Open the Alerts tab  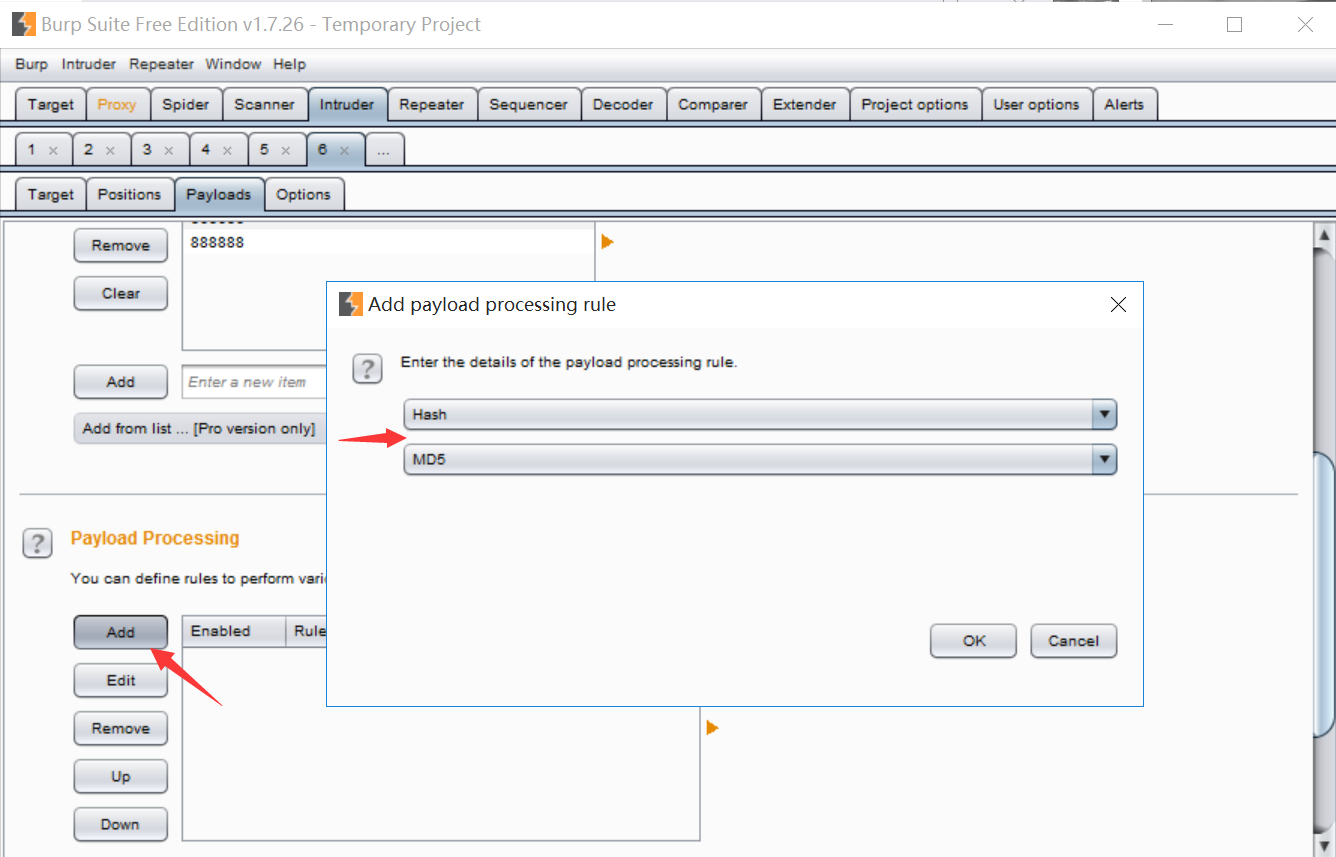(x=1124, y=104)
